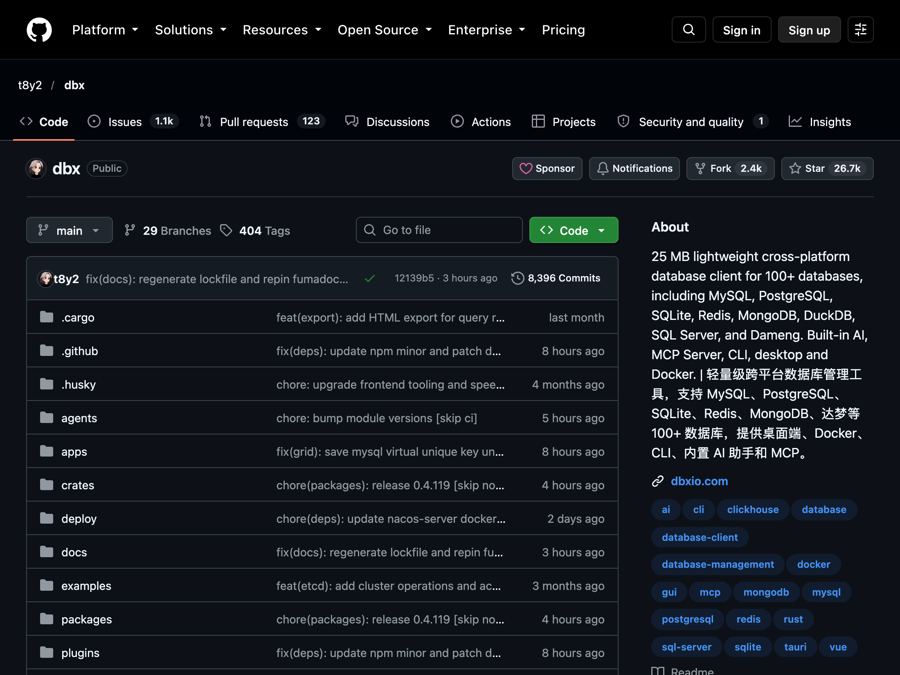Image resolution: width=900 pixels, height=675 pixels.
Task: Click the green check status icon
Action: click(x=370, y=278)
